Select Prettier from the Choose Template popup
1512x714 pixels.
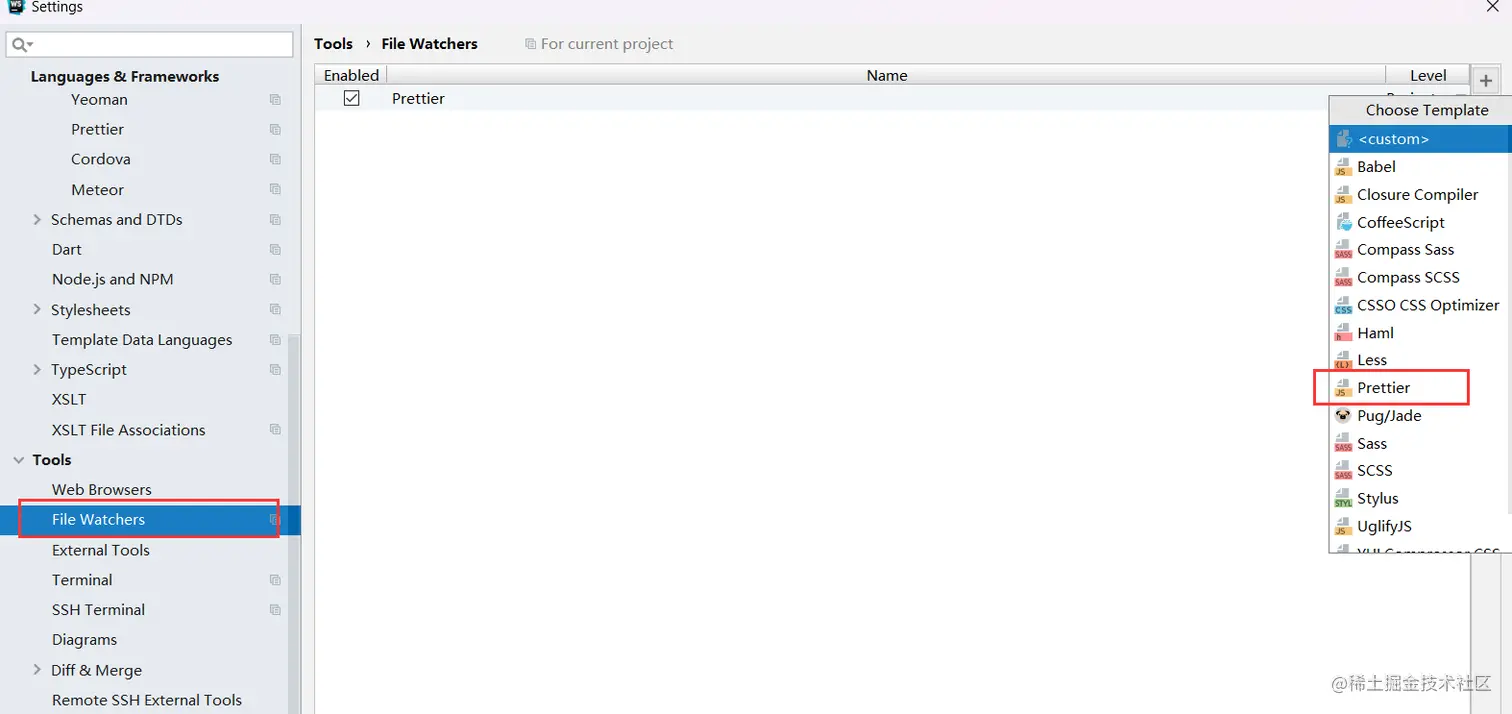click(x=1385, y=387)
